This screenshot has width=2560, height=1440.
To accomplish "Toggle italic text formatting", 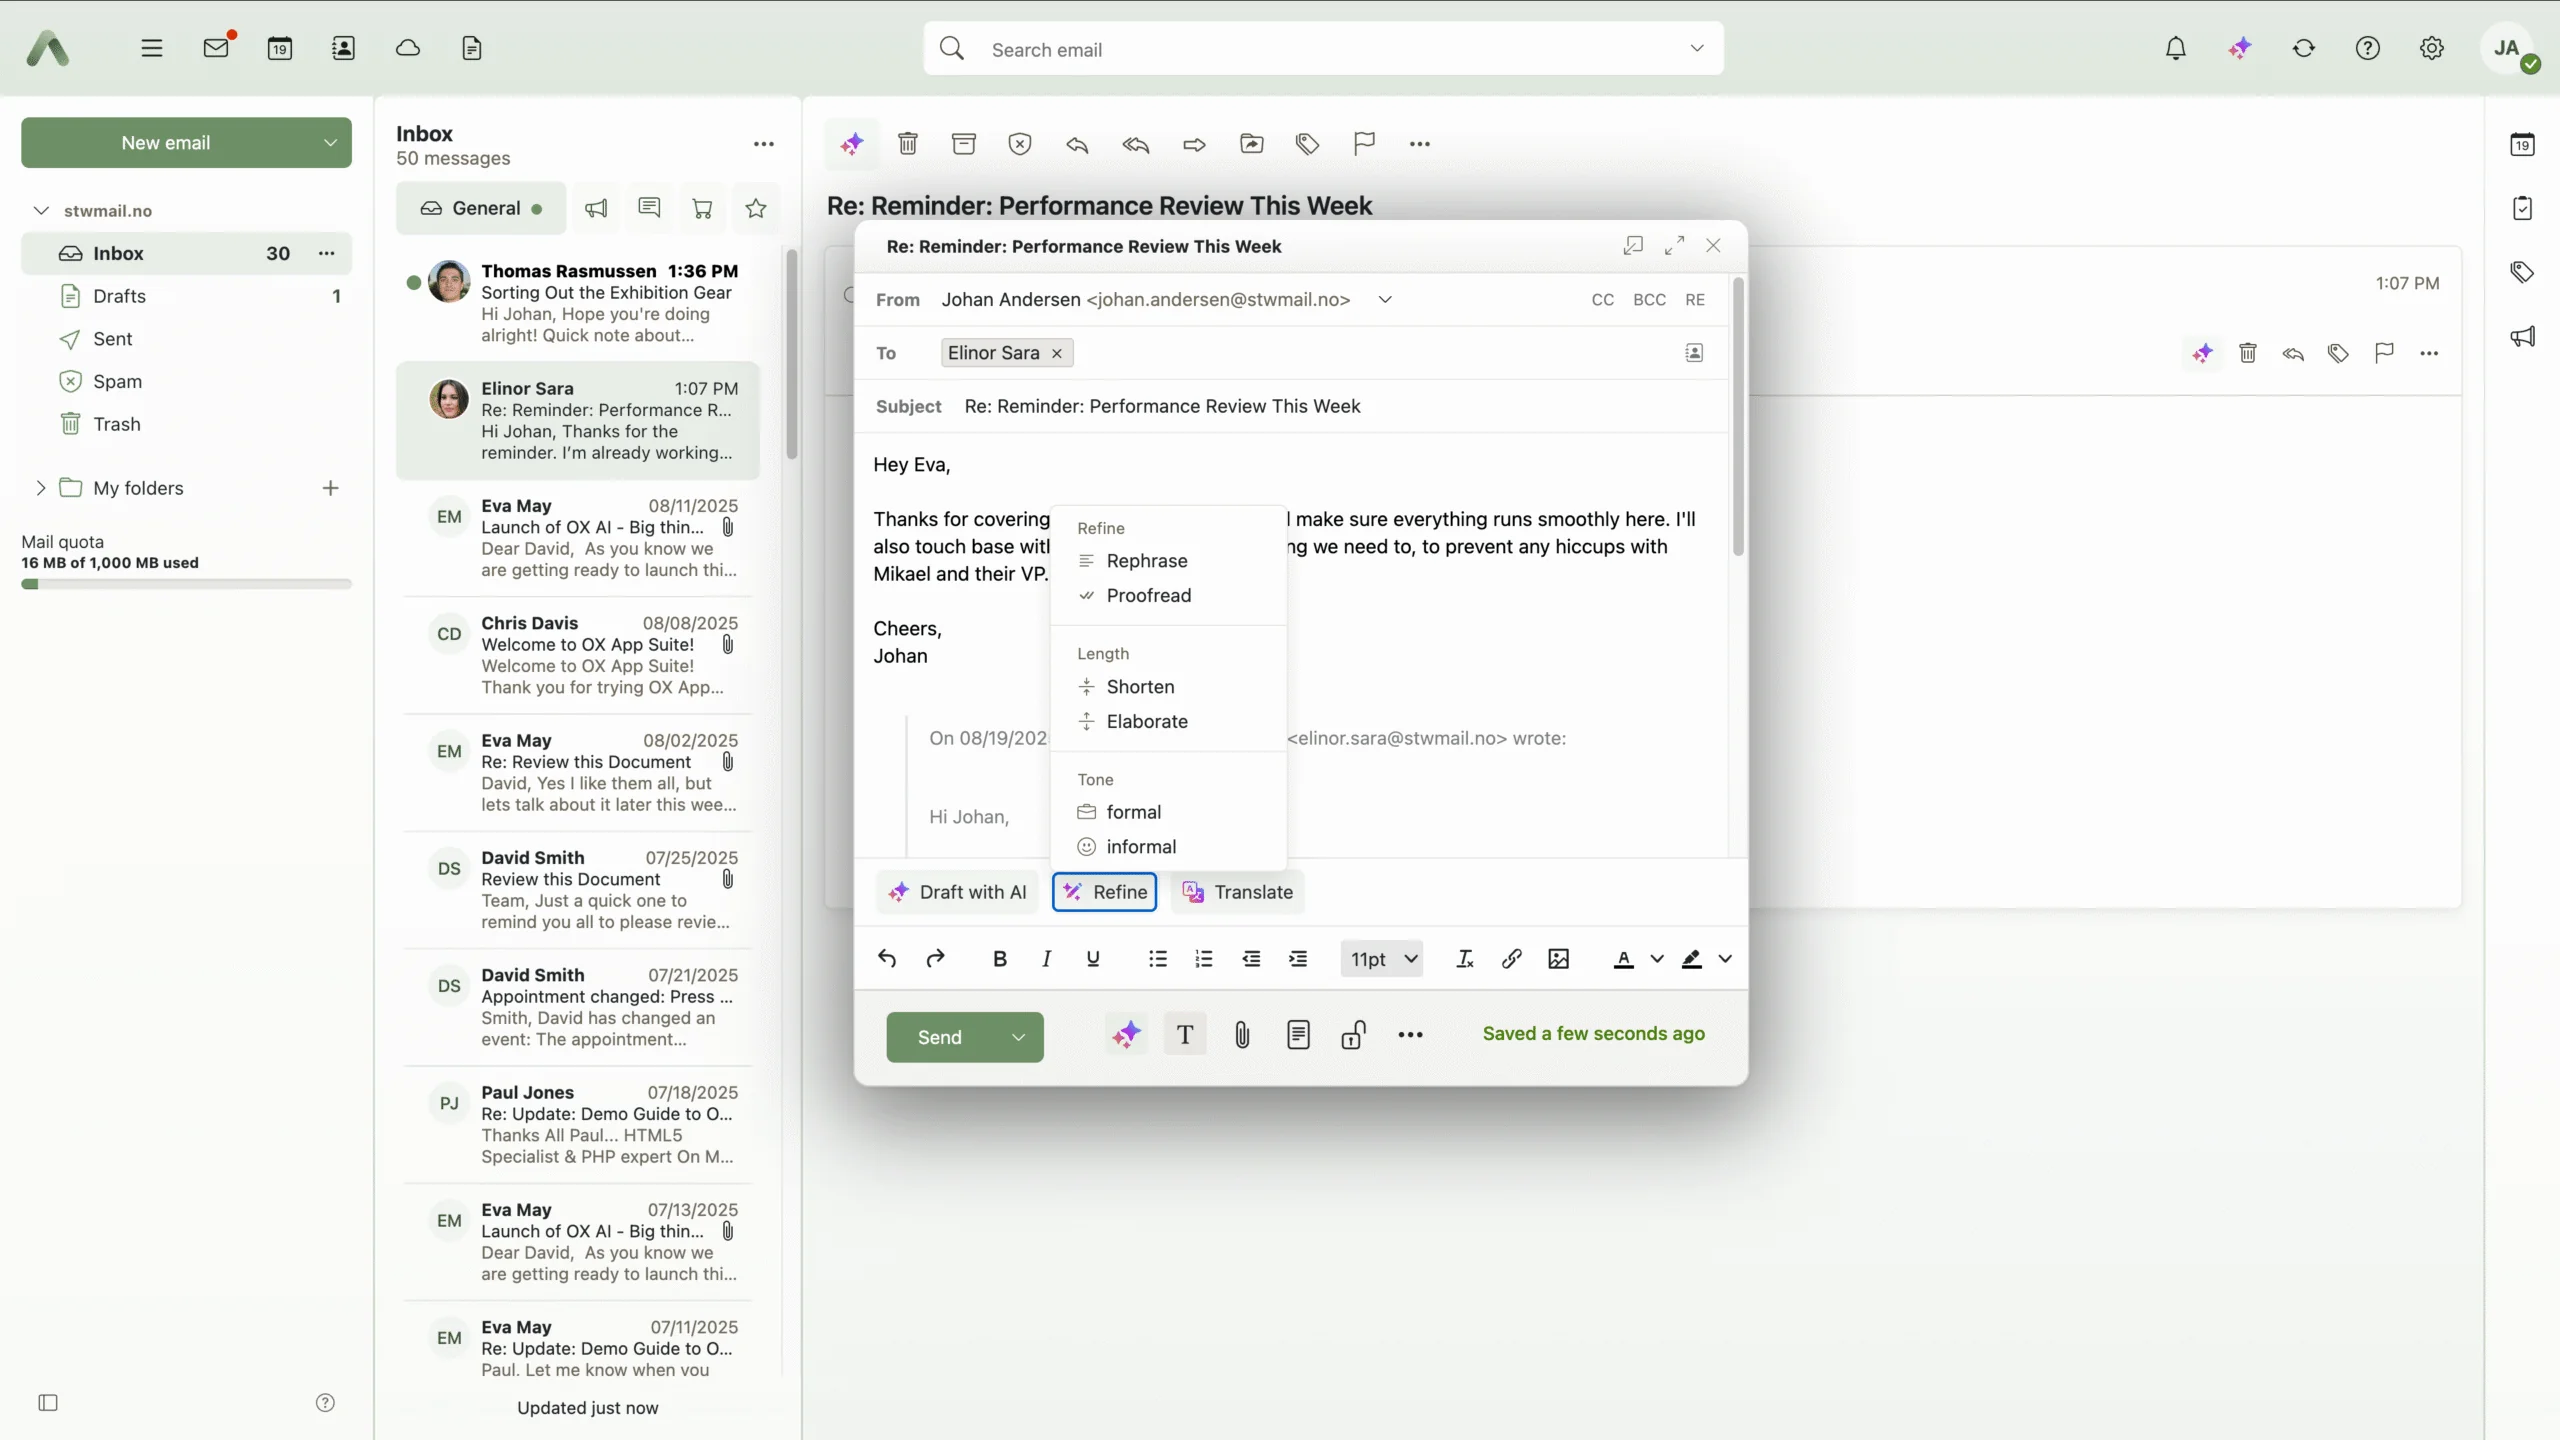I will [x=1046, y=959].
